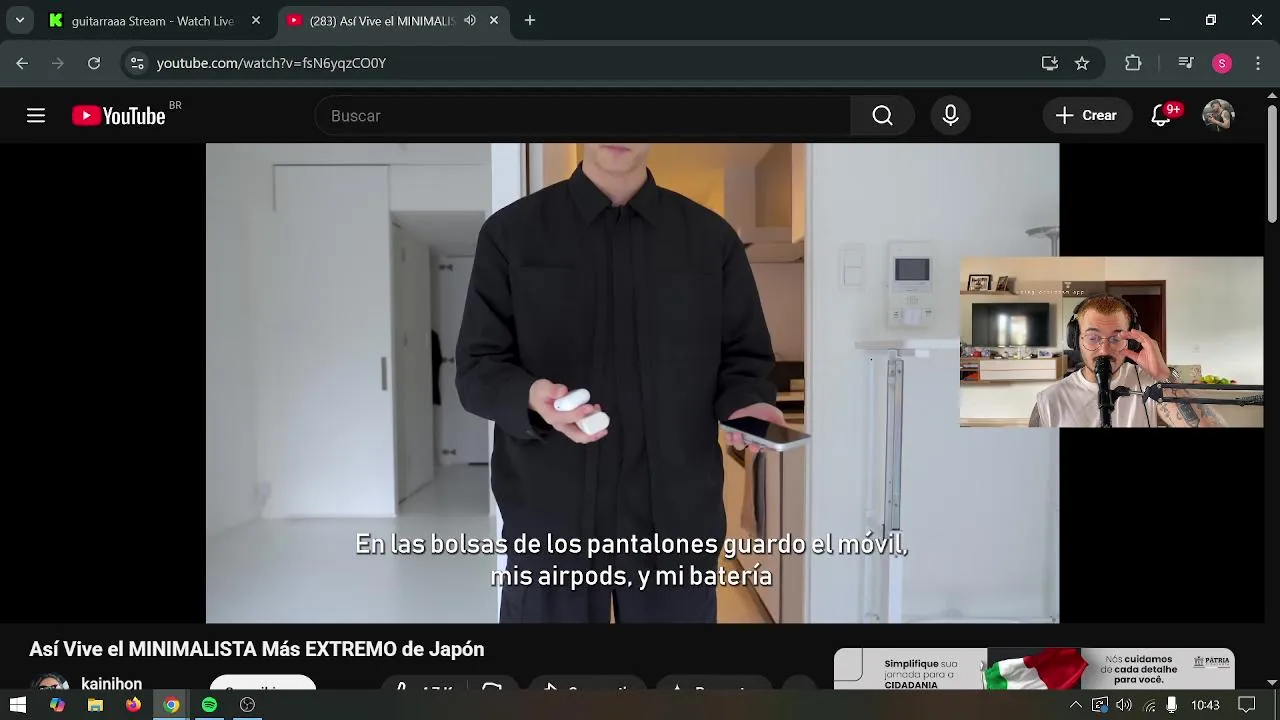Open Copilot from the taskbar

57,705
